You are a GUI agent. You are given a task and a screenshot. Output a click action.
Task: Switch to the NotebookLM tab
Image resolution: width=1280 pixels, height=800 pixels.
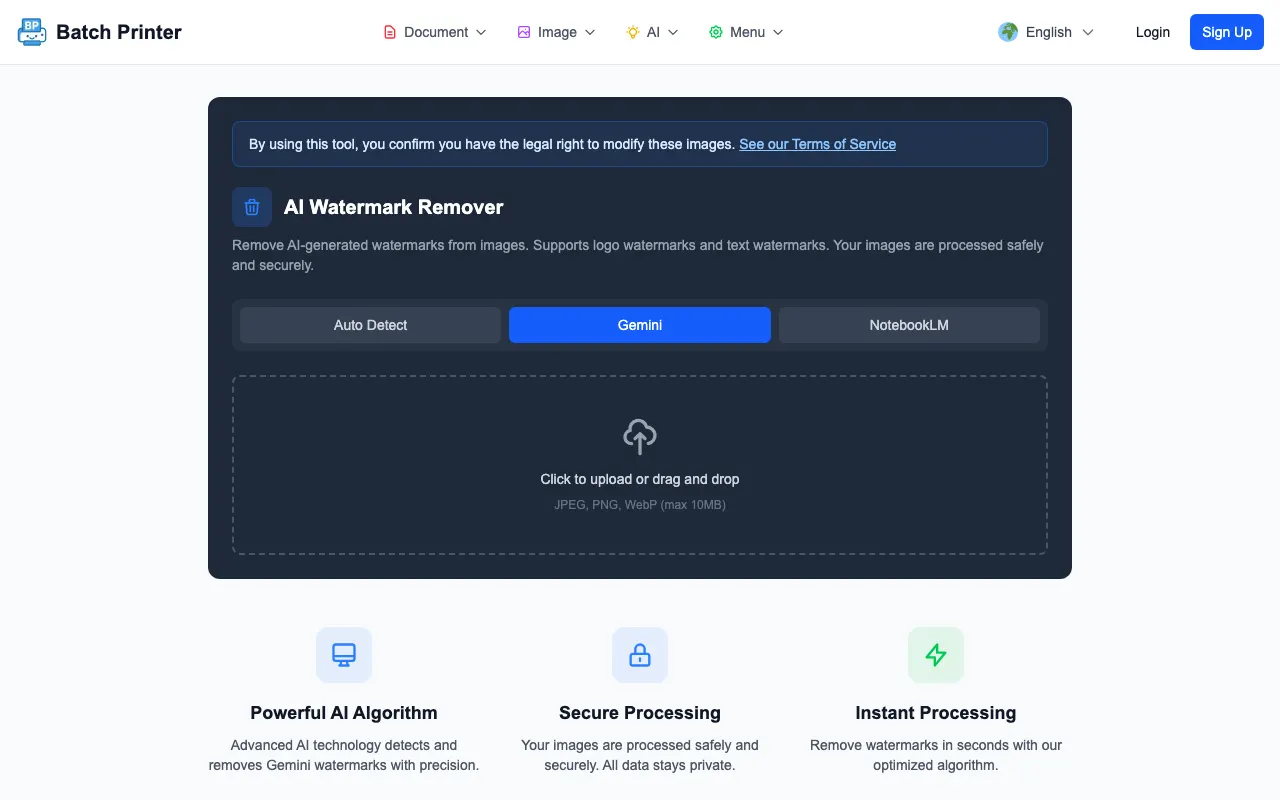tap(909, 325)
